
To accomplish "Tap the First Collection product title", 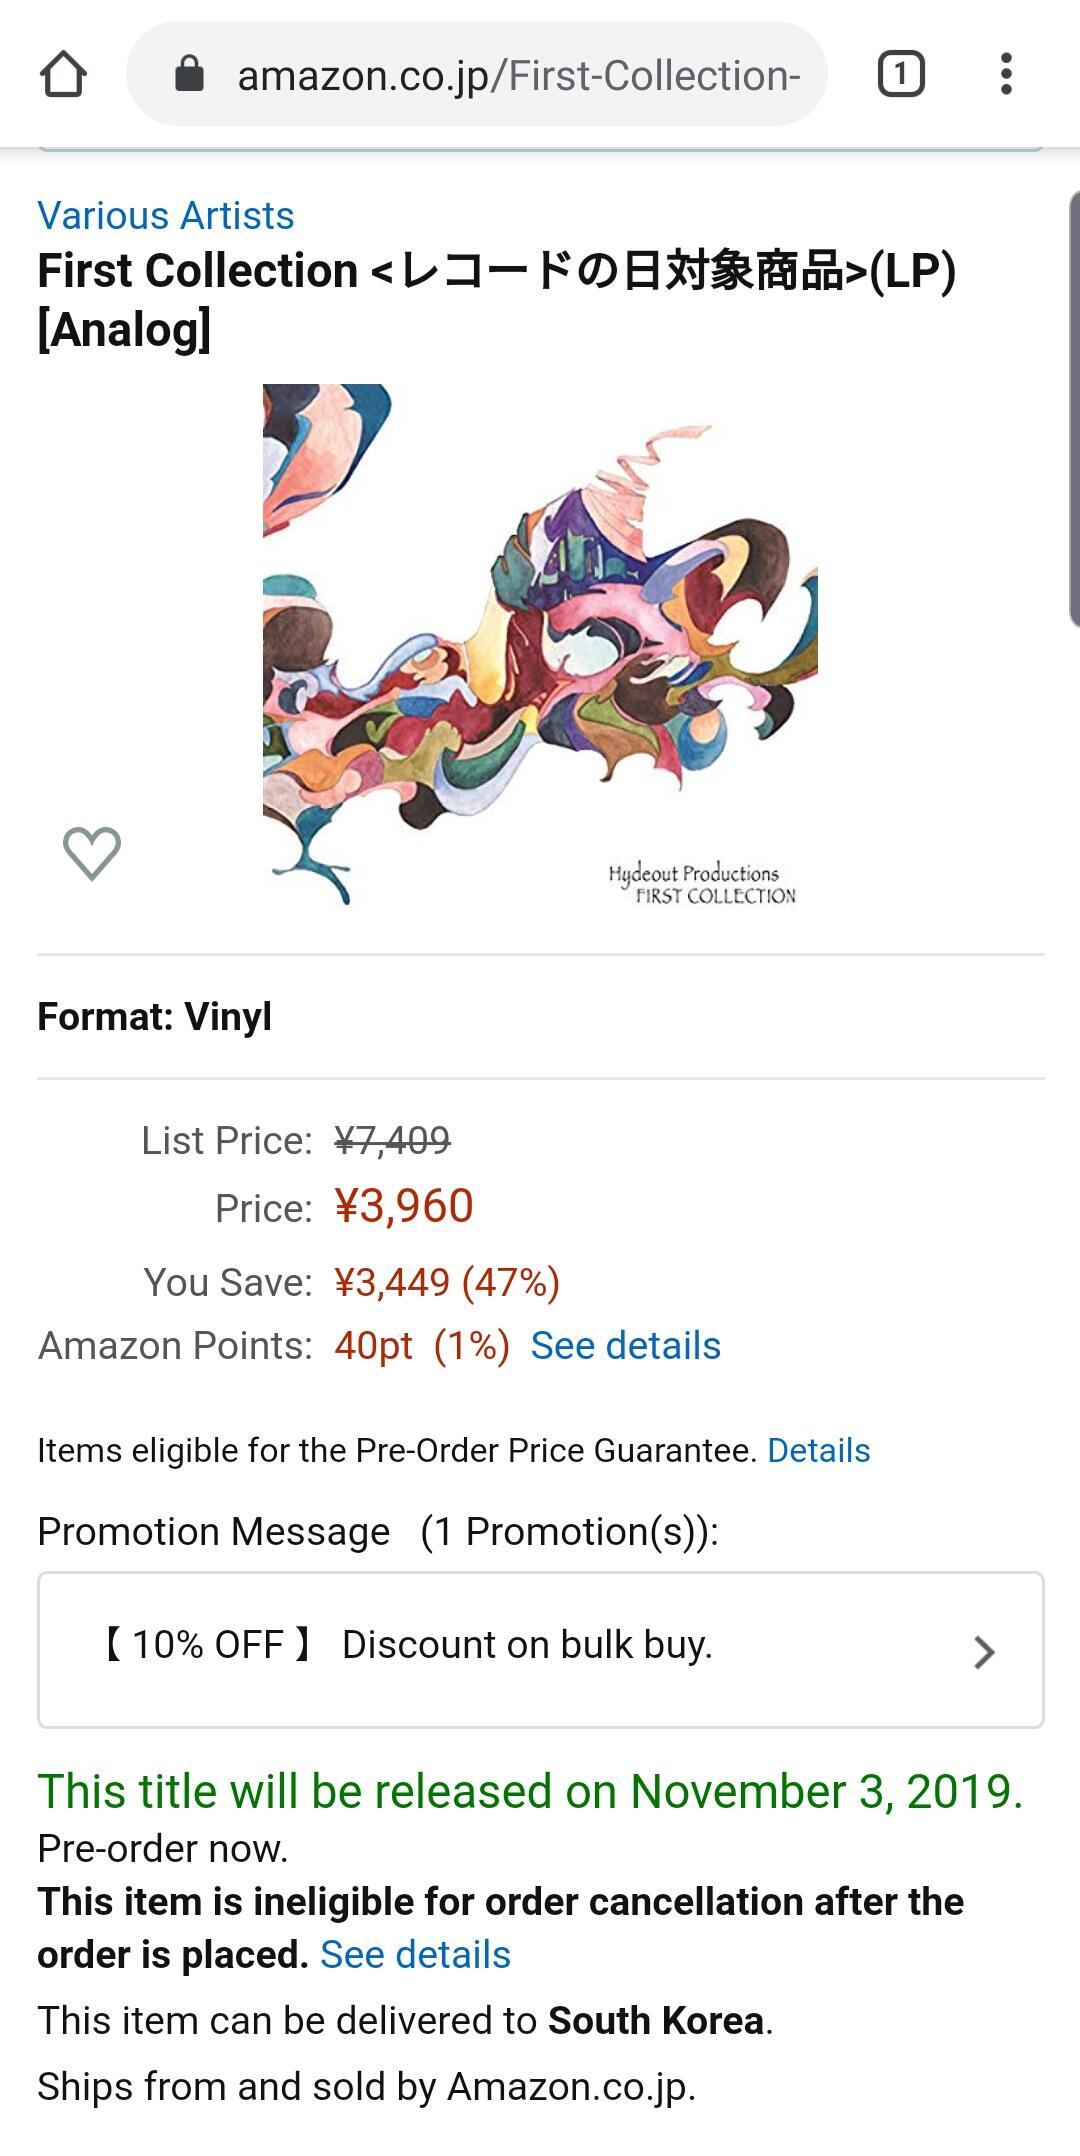I will pos(497,300).
